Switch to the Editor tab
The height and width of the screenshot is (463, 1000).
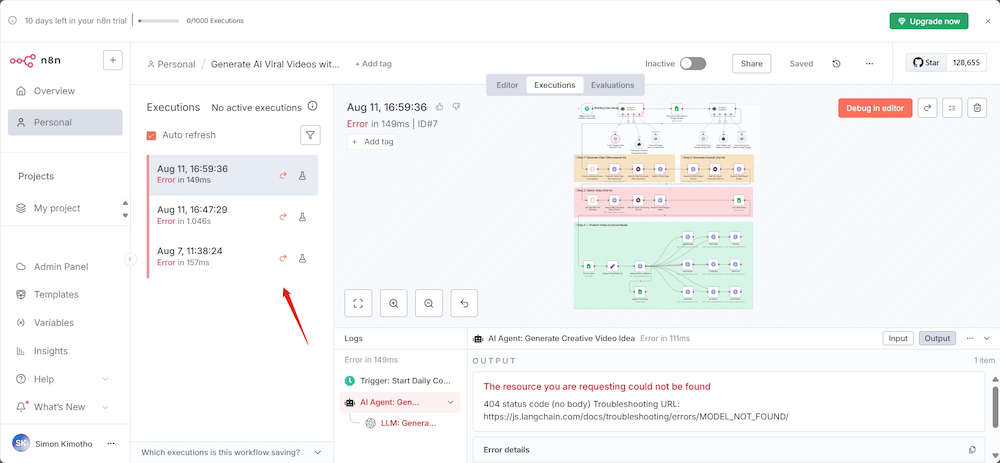[x=507, y=85]
